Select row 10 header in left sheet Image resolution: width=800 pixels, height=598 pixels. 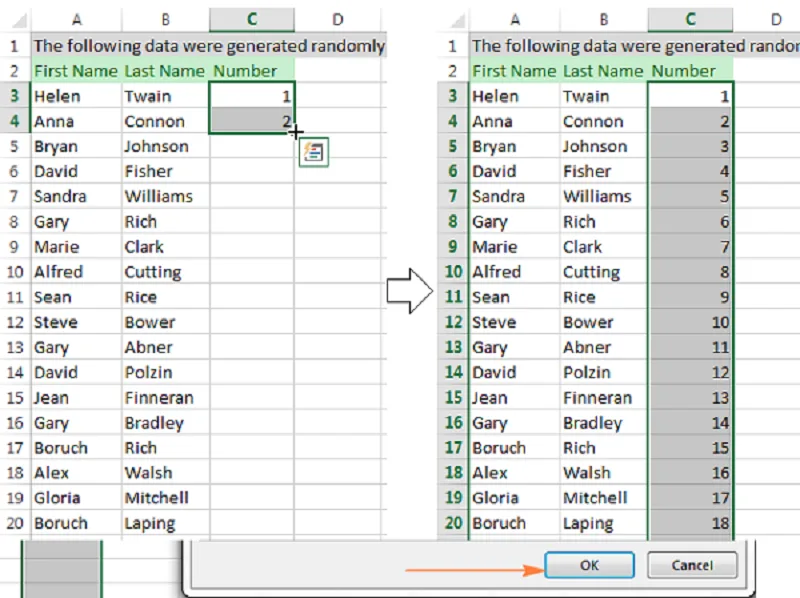pyautogui.click(x=15, y=272)
